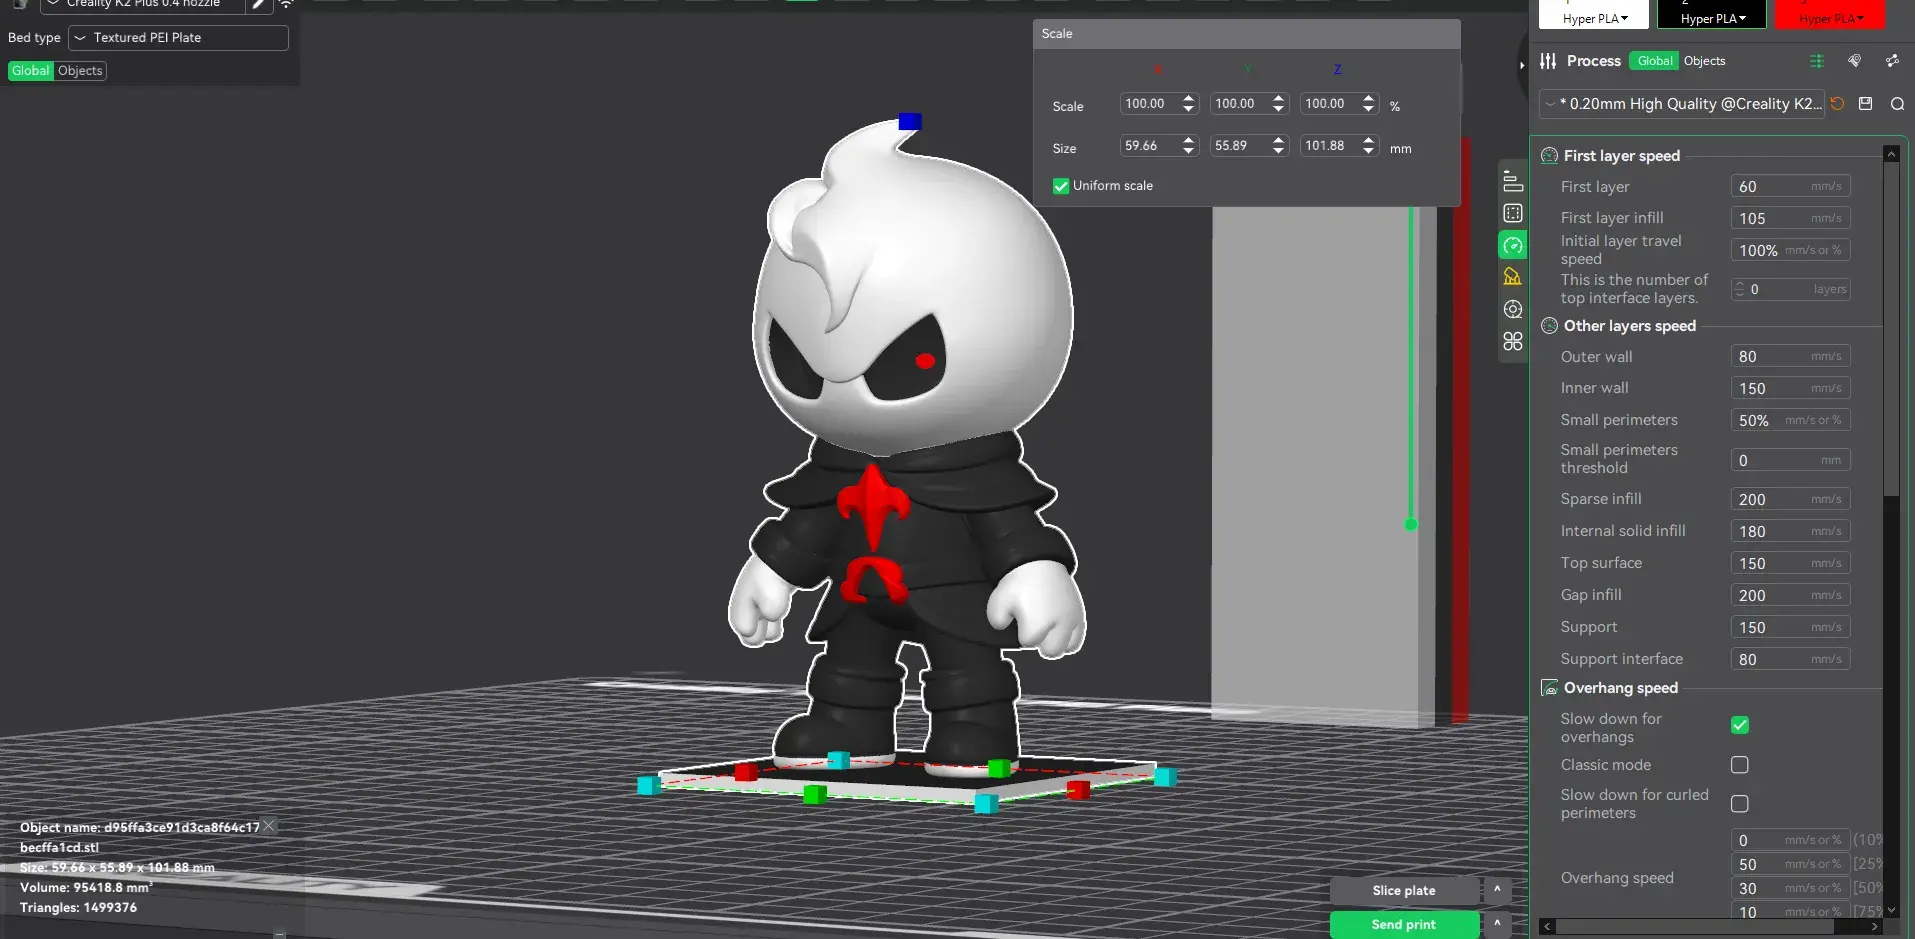Viewport: 1915px width, 939px height.
Task: Disable Slow down for overhangs
Action: [1740, 726]
